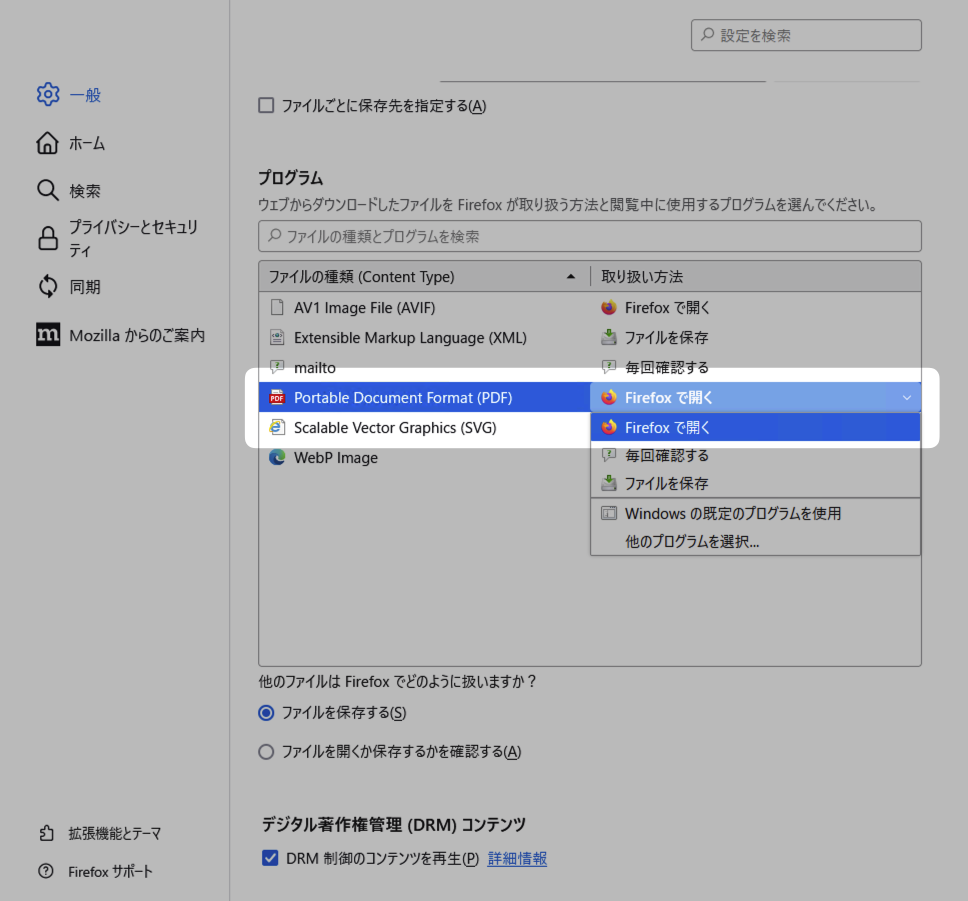Click the SVG file type icon
Screen dimensions: 968x901
point(277,427)
